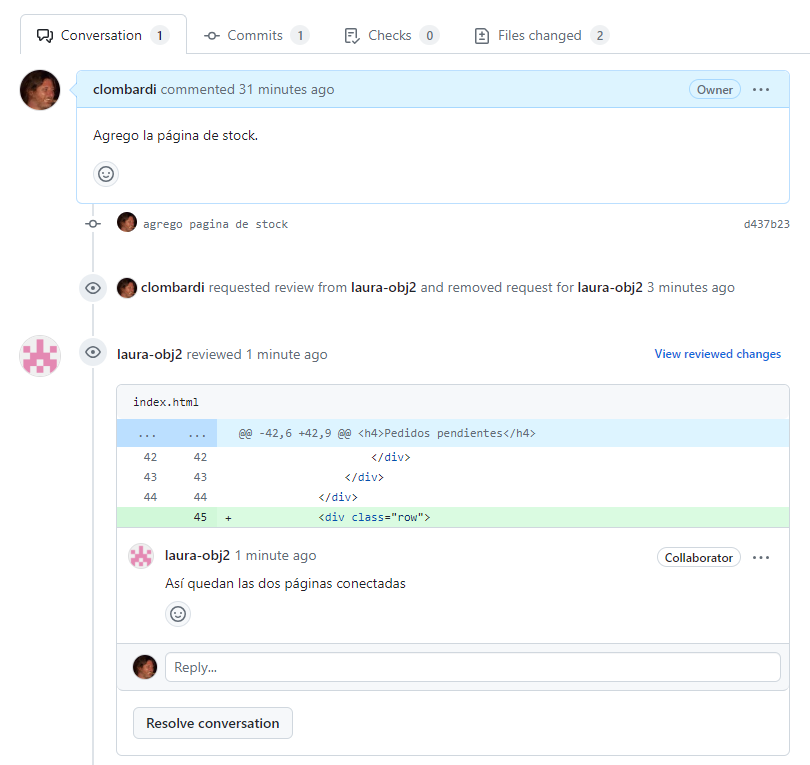Click laura-obj2's small avatar in review comment
Viewport: 810px width, 765px height.
coord(141,556)
